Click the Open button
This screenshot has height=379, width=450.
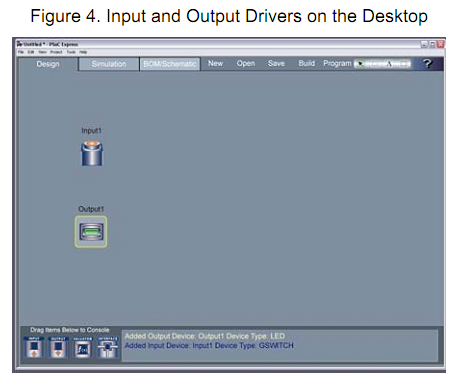point(246,63)
